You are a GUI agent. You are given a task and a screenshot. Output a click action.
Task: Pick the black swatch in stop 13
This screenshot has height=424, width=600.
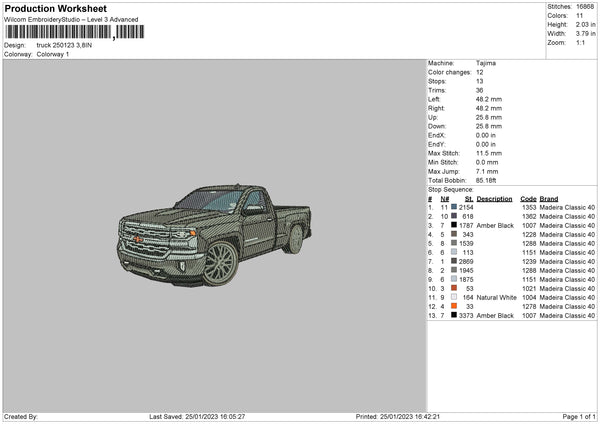click(x=455, y=315)
